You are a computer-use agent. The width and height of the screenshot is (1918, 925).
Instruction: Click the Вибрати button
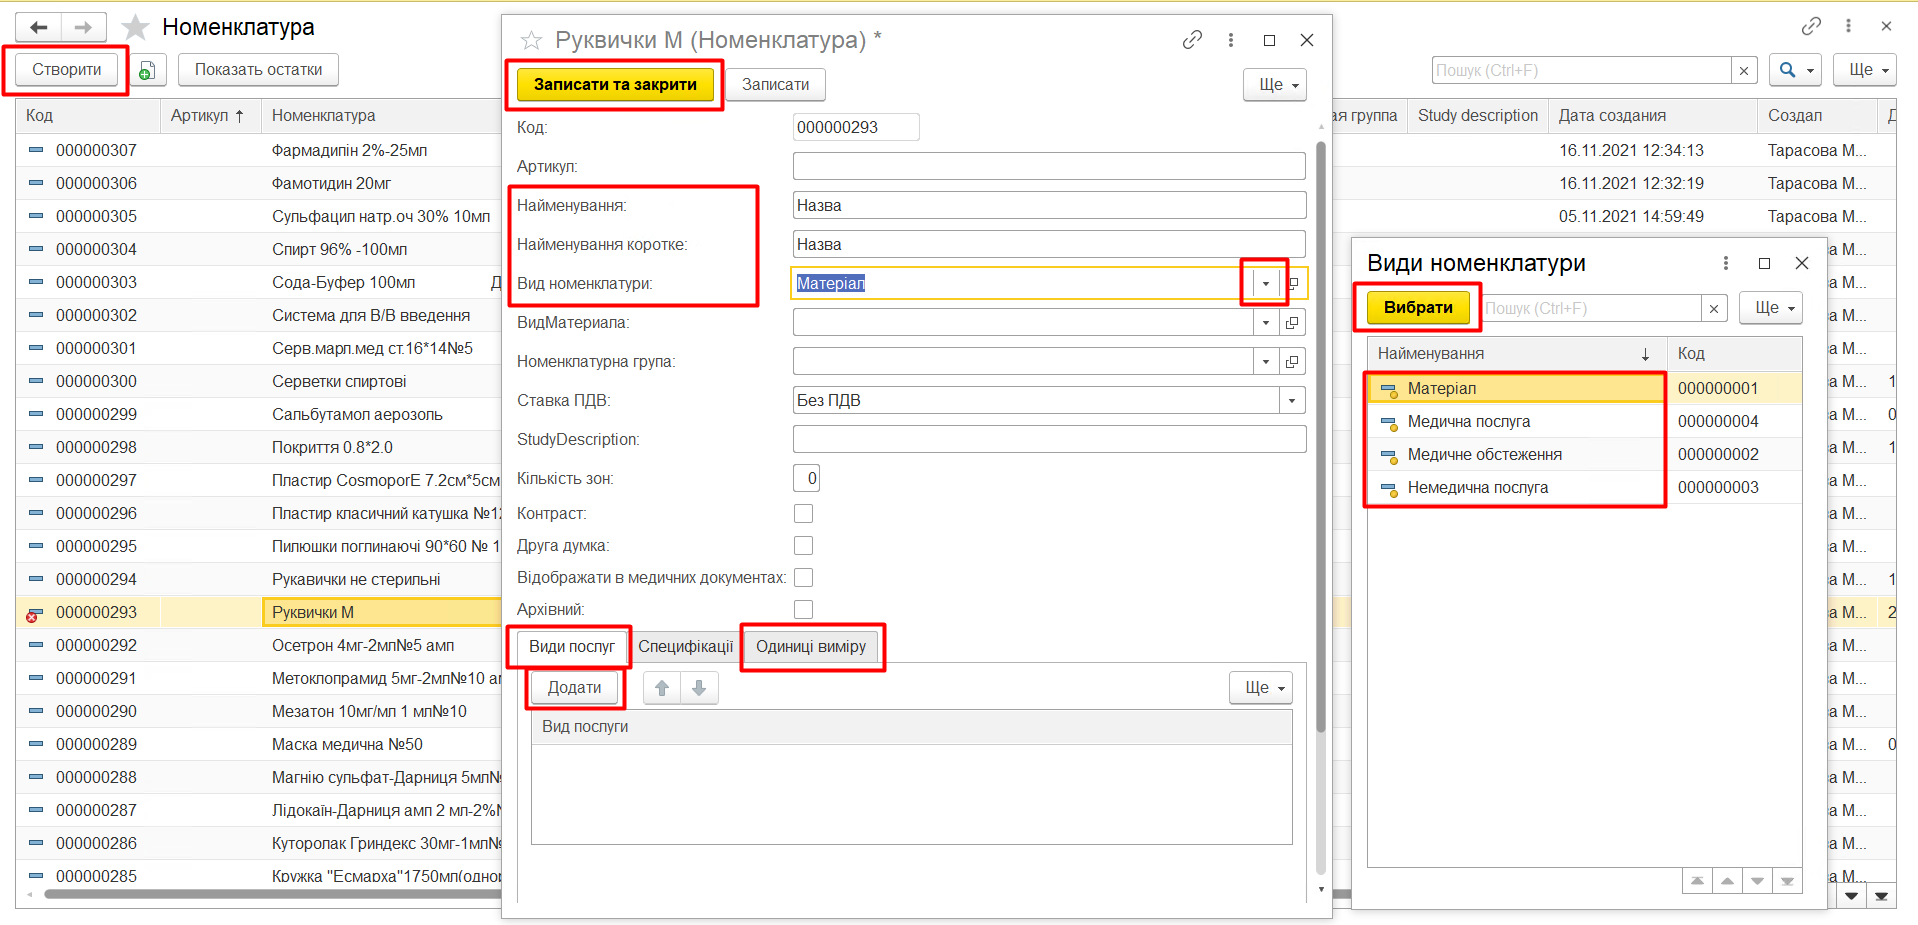(1417, 308)
